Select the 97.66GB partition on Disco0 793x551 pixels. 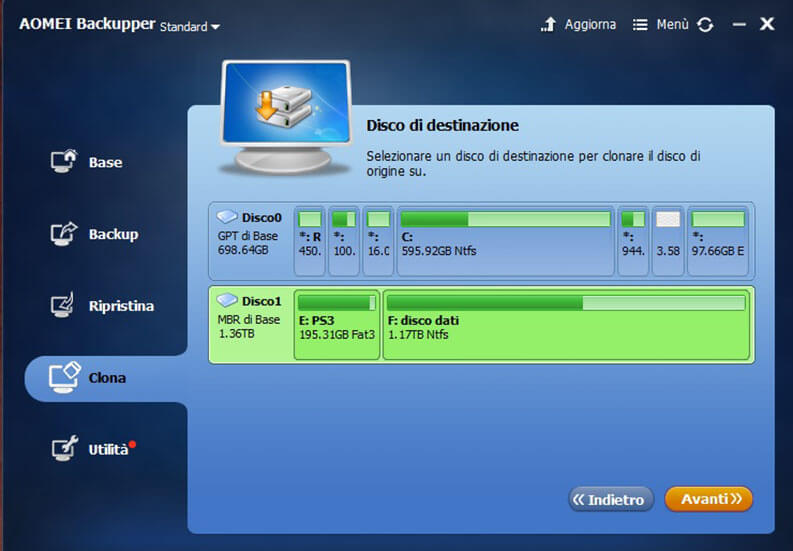click(x=718, y=240)
